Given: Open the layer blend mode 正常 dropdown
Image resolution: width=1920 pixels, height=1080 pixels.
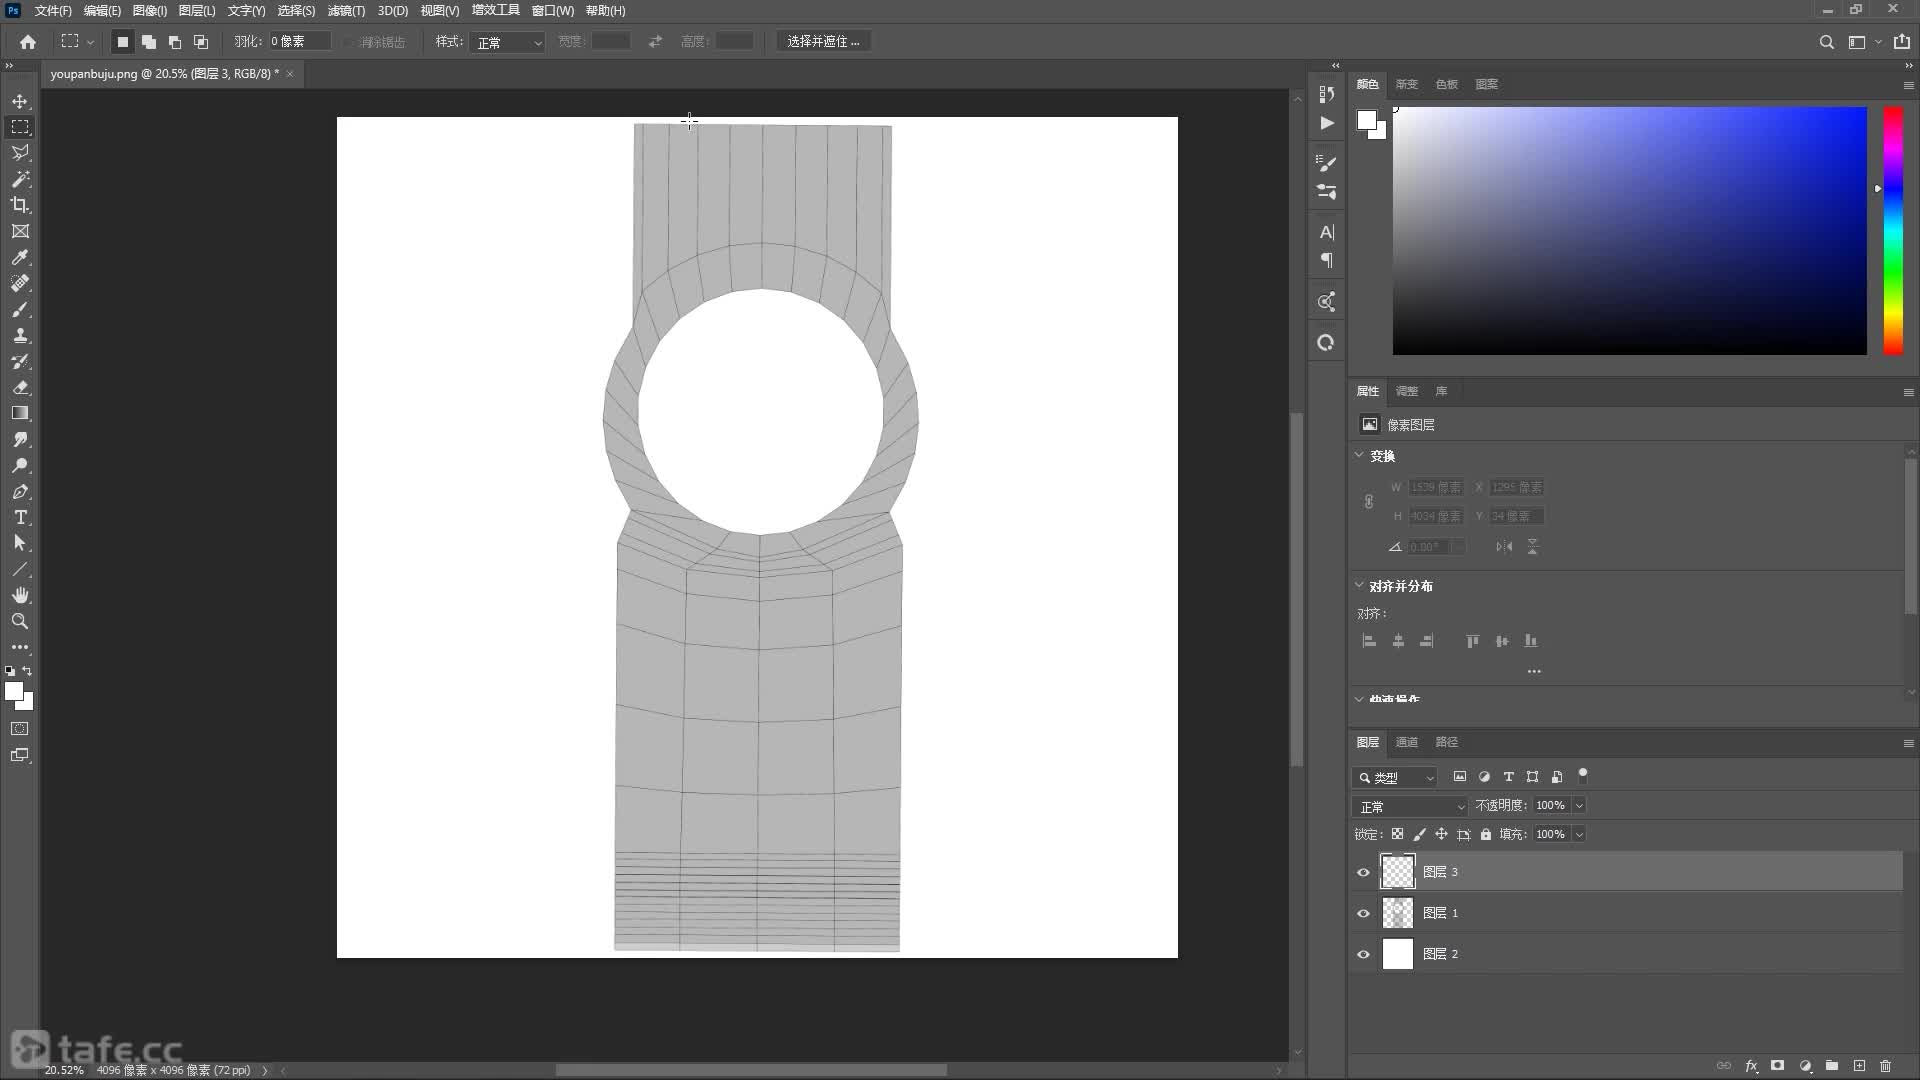Looking at the screenshot, I should [x=1409, y=806].
